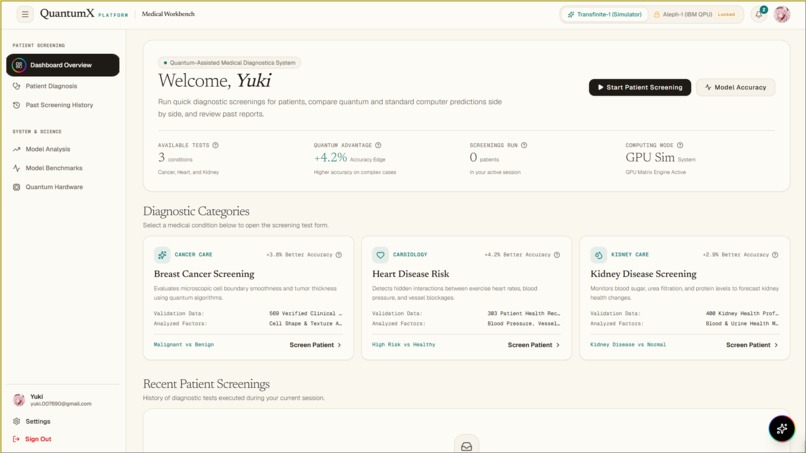Viewport: 806px width, 453px height.
Task: Click the Available Tests help icon
Action: coord(215,145)
